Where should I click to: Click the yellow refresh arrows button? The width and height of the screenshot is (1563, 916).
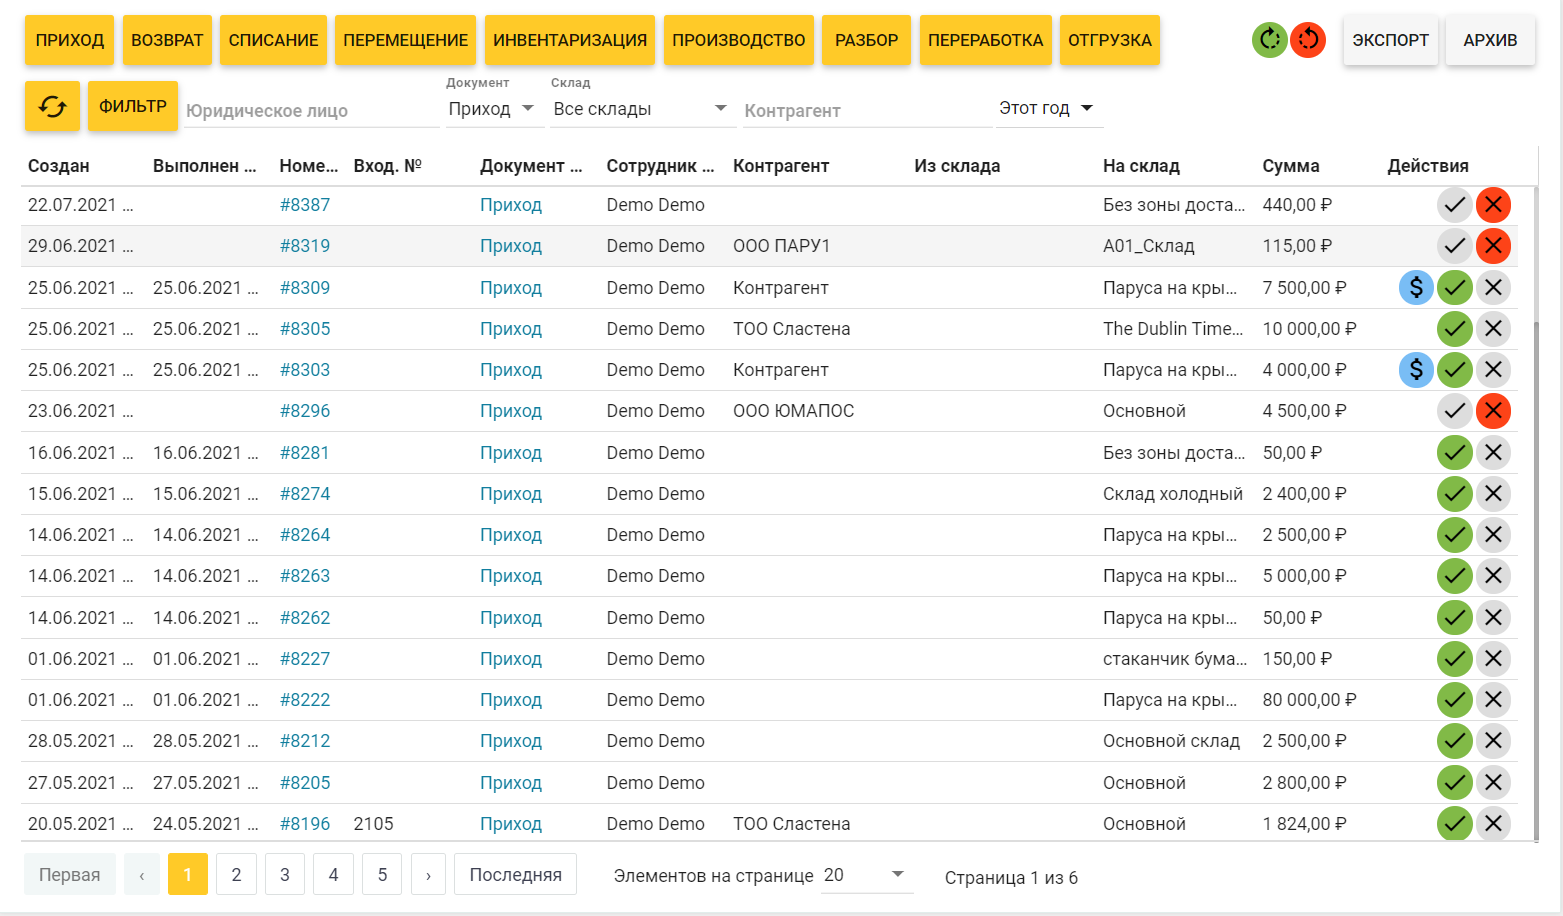(52, 106)
